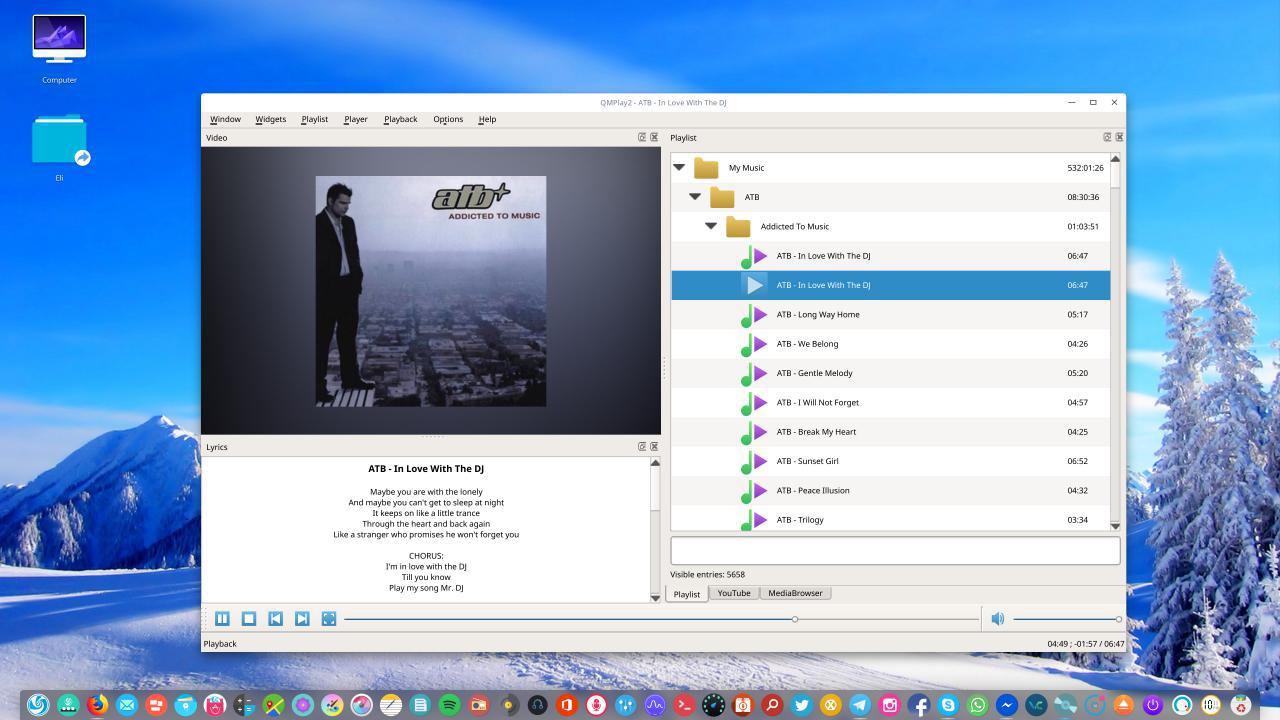This screenshot has height=720, width=1280.
Task: Open the Playlist menu in the menu bar
Action: pyautogui.click(x=314, y=119)
